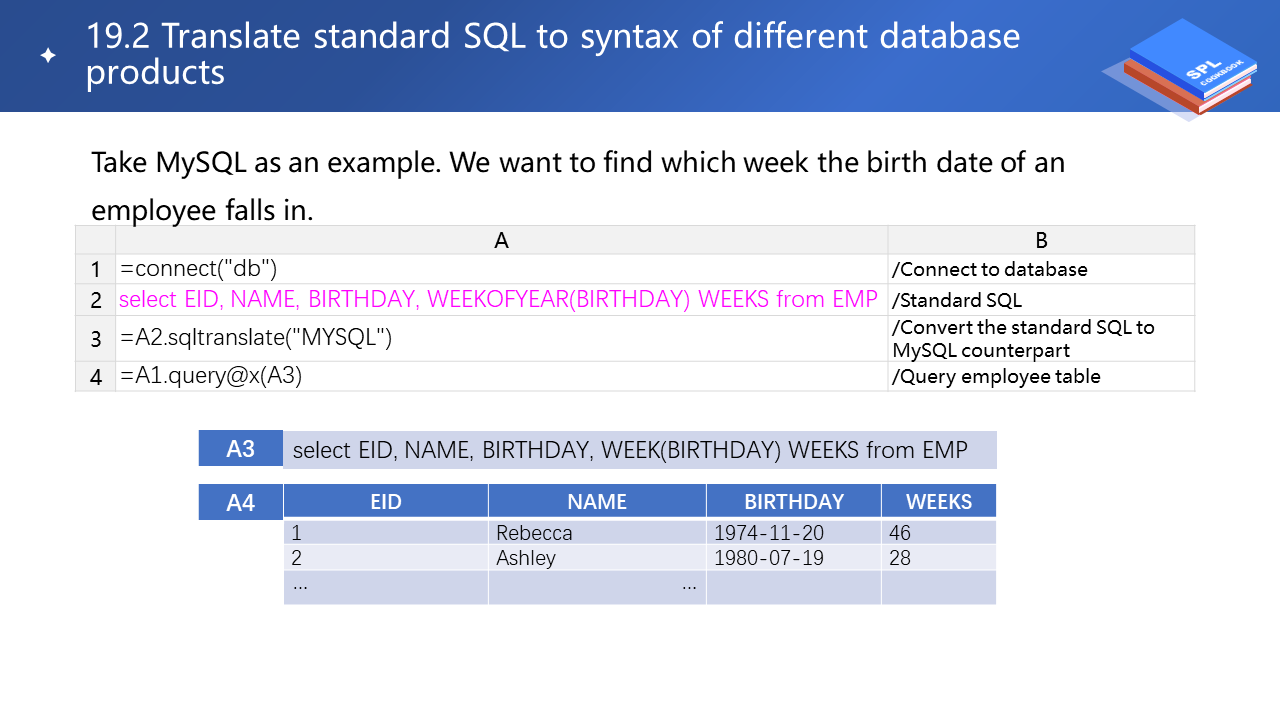
Task: Click the blue A3 result label
Action: [x=240, y=449]
